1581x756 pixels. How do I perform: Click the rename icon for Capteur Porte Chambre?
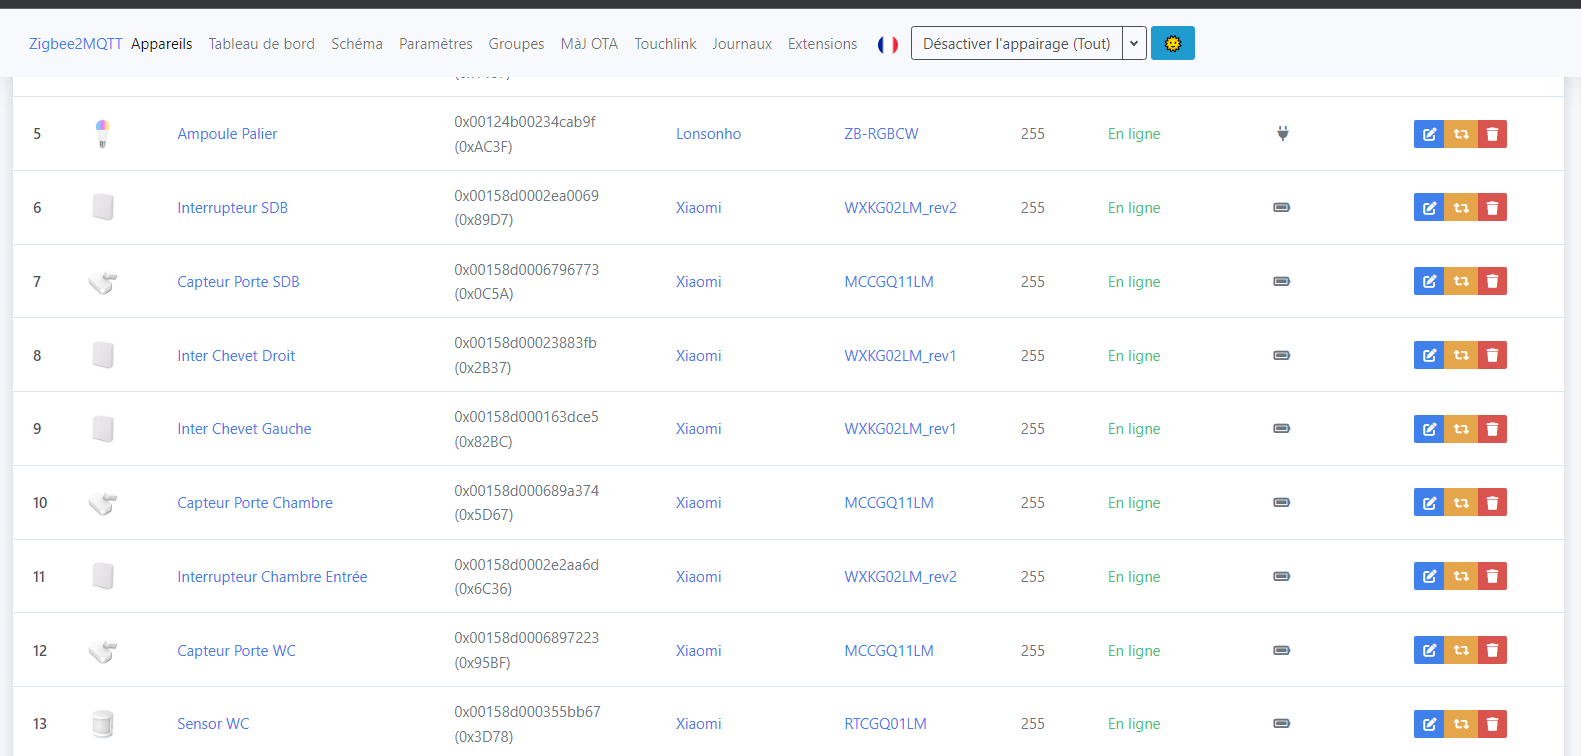[x=1429, y=503]
